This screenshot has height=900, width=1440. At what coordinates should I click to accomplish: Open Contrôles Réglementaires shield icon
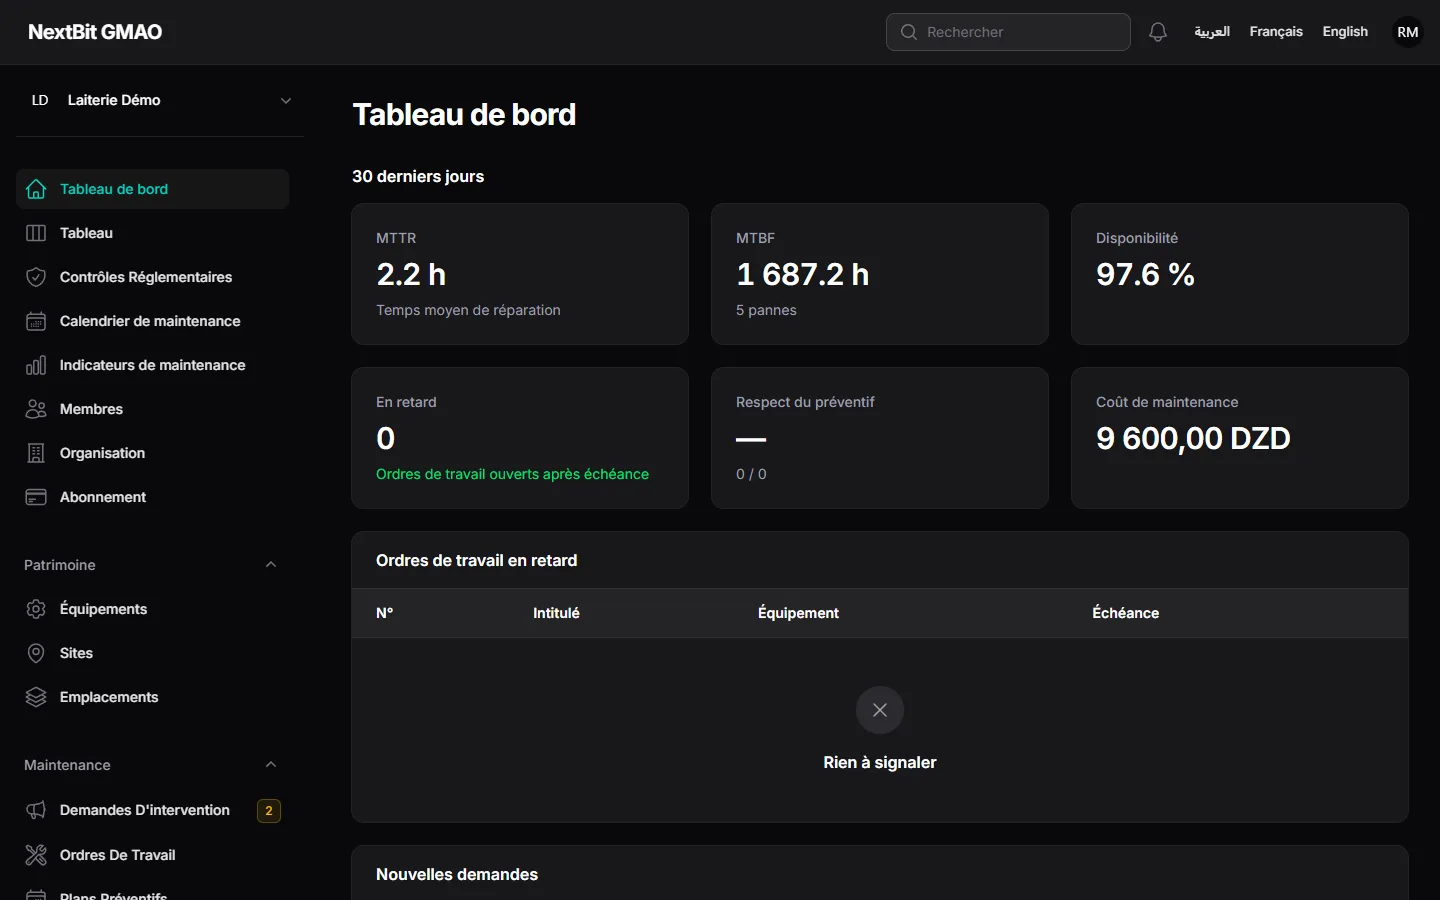point(36,277)
